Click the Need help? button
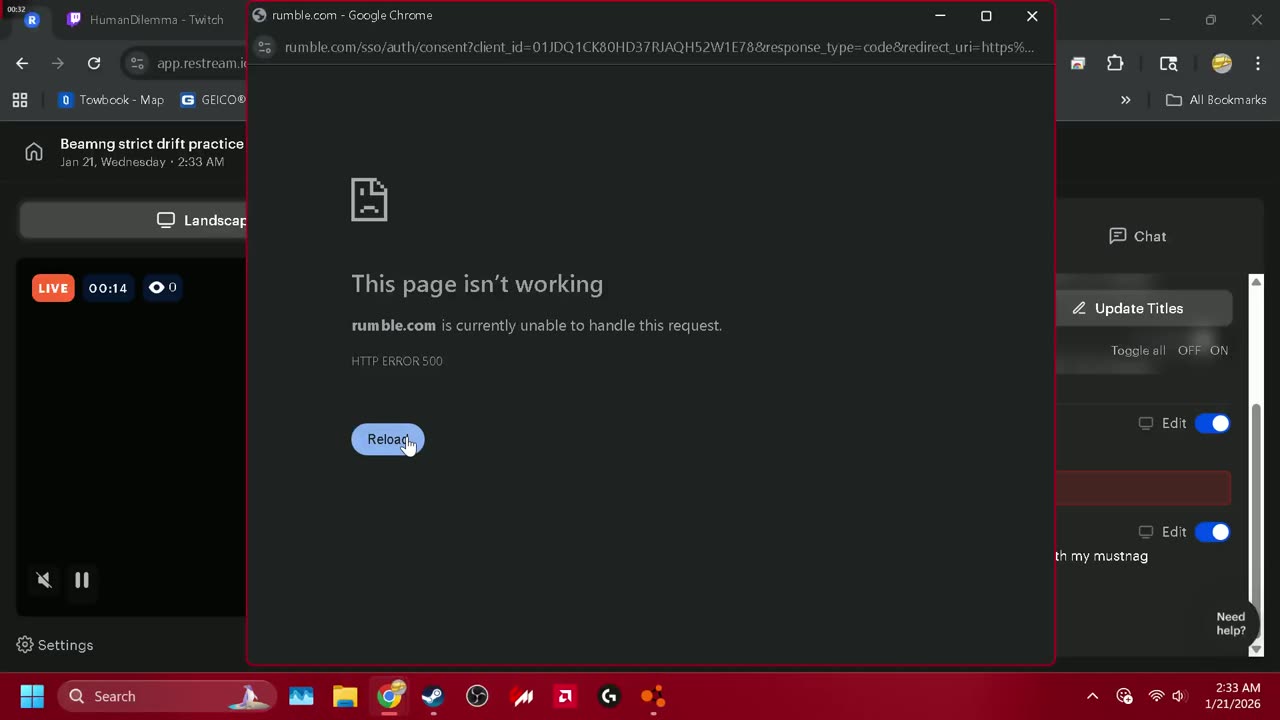Viewport: 1280px width, 720px height. pyautogui.click(x=1231, y=624)
